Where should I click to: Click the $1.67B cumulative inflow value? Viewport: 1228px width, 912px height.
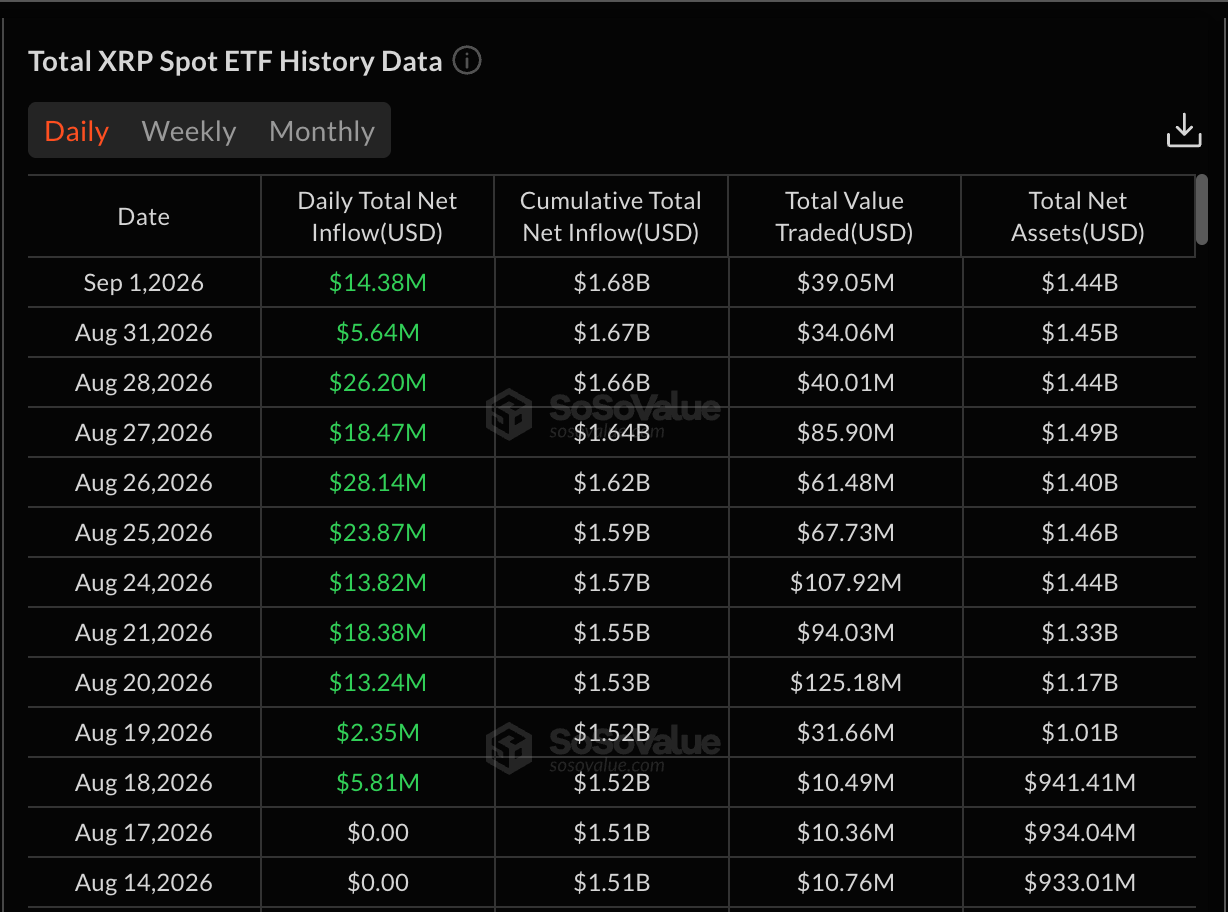click(612, 333)
